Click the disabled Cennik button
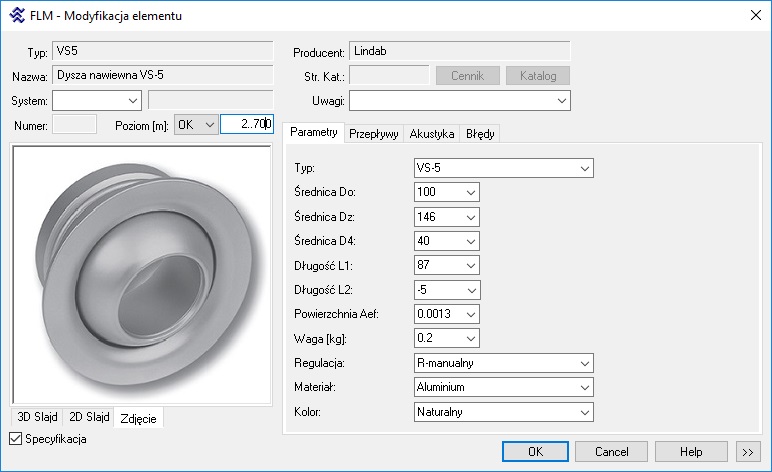The height and width of the screenshot is (472, 772). coord(468,76)
